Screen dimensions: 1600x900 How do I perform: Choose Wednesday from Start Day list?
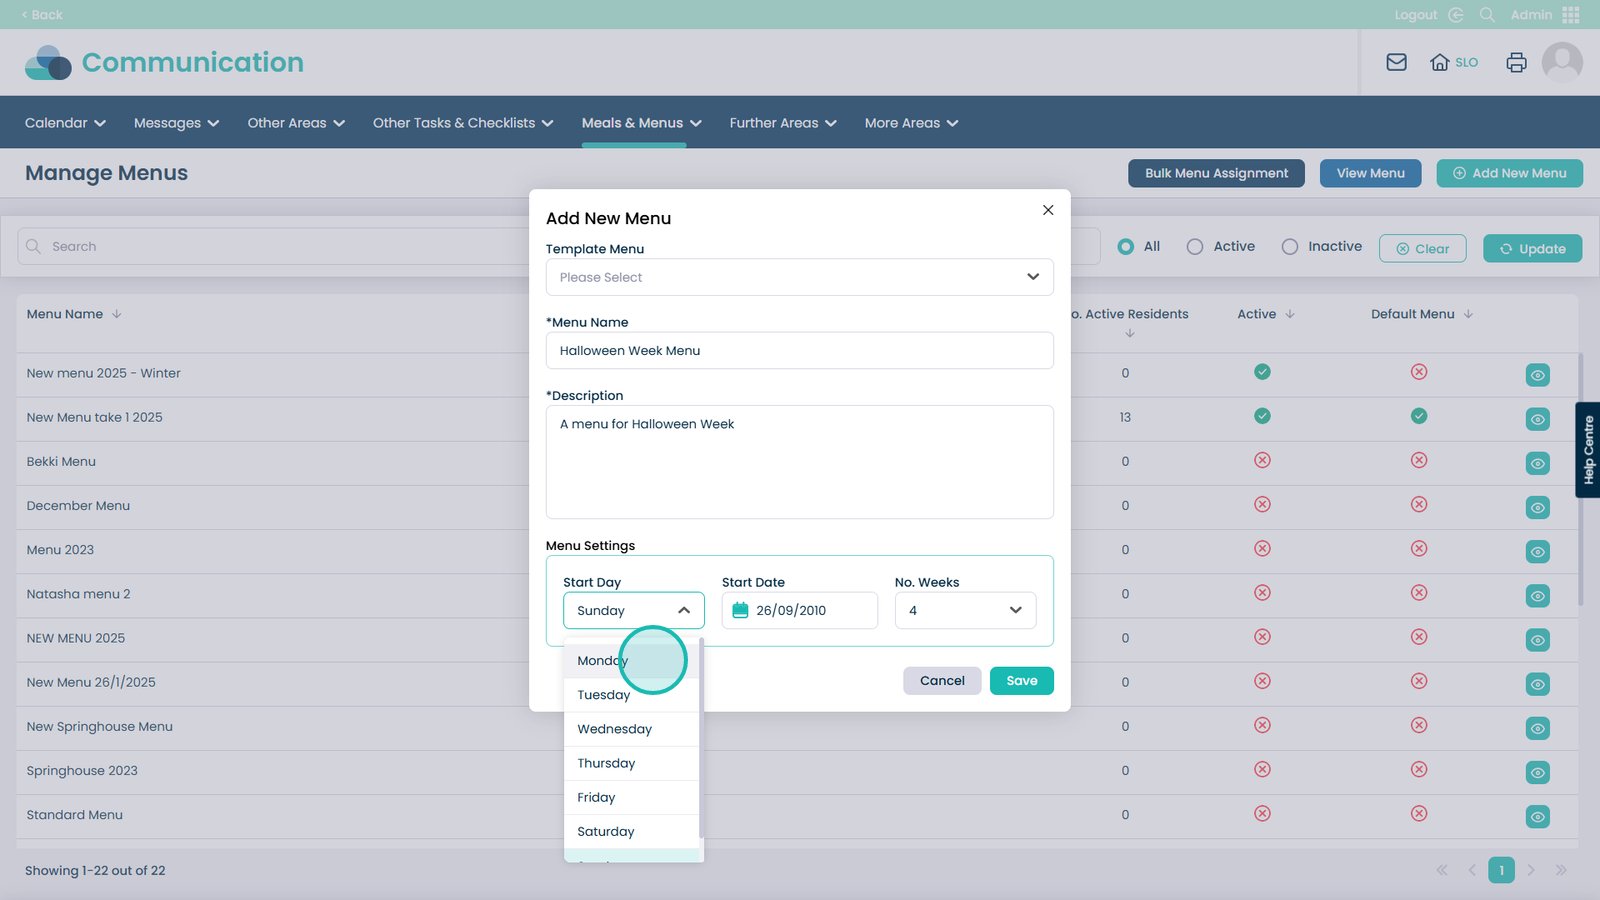pyautogui.click(x=614, y=729)
